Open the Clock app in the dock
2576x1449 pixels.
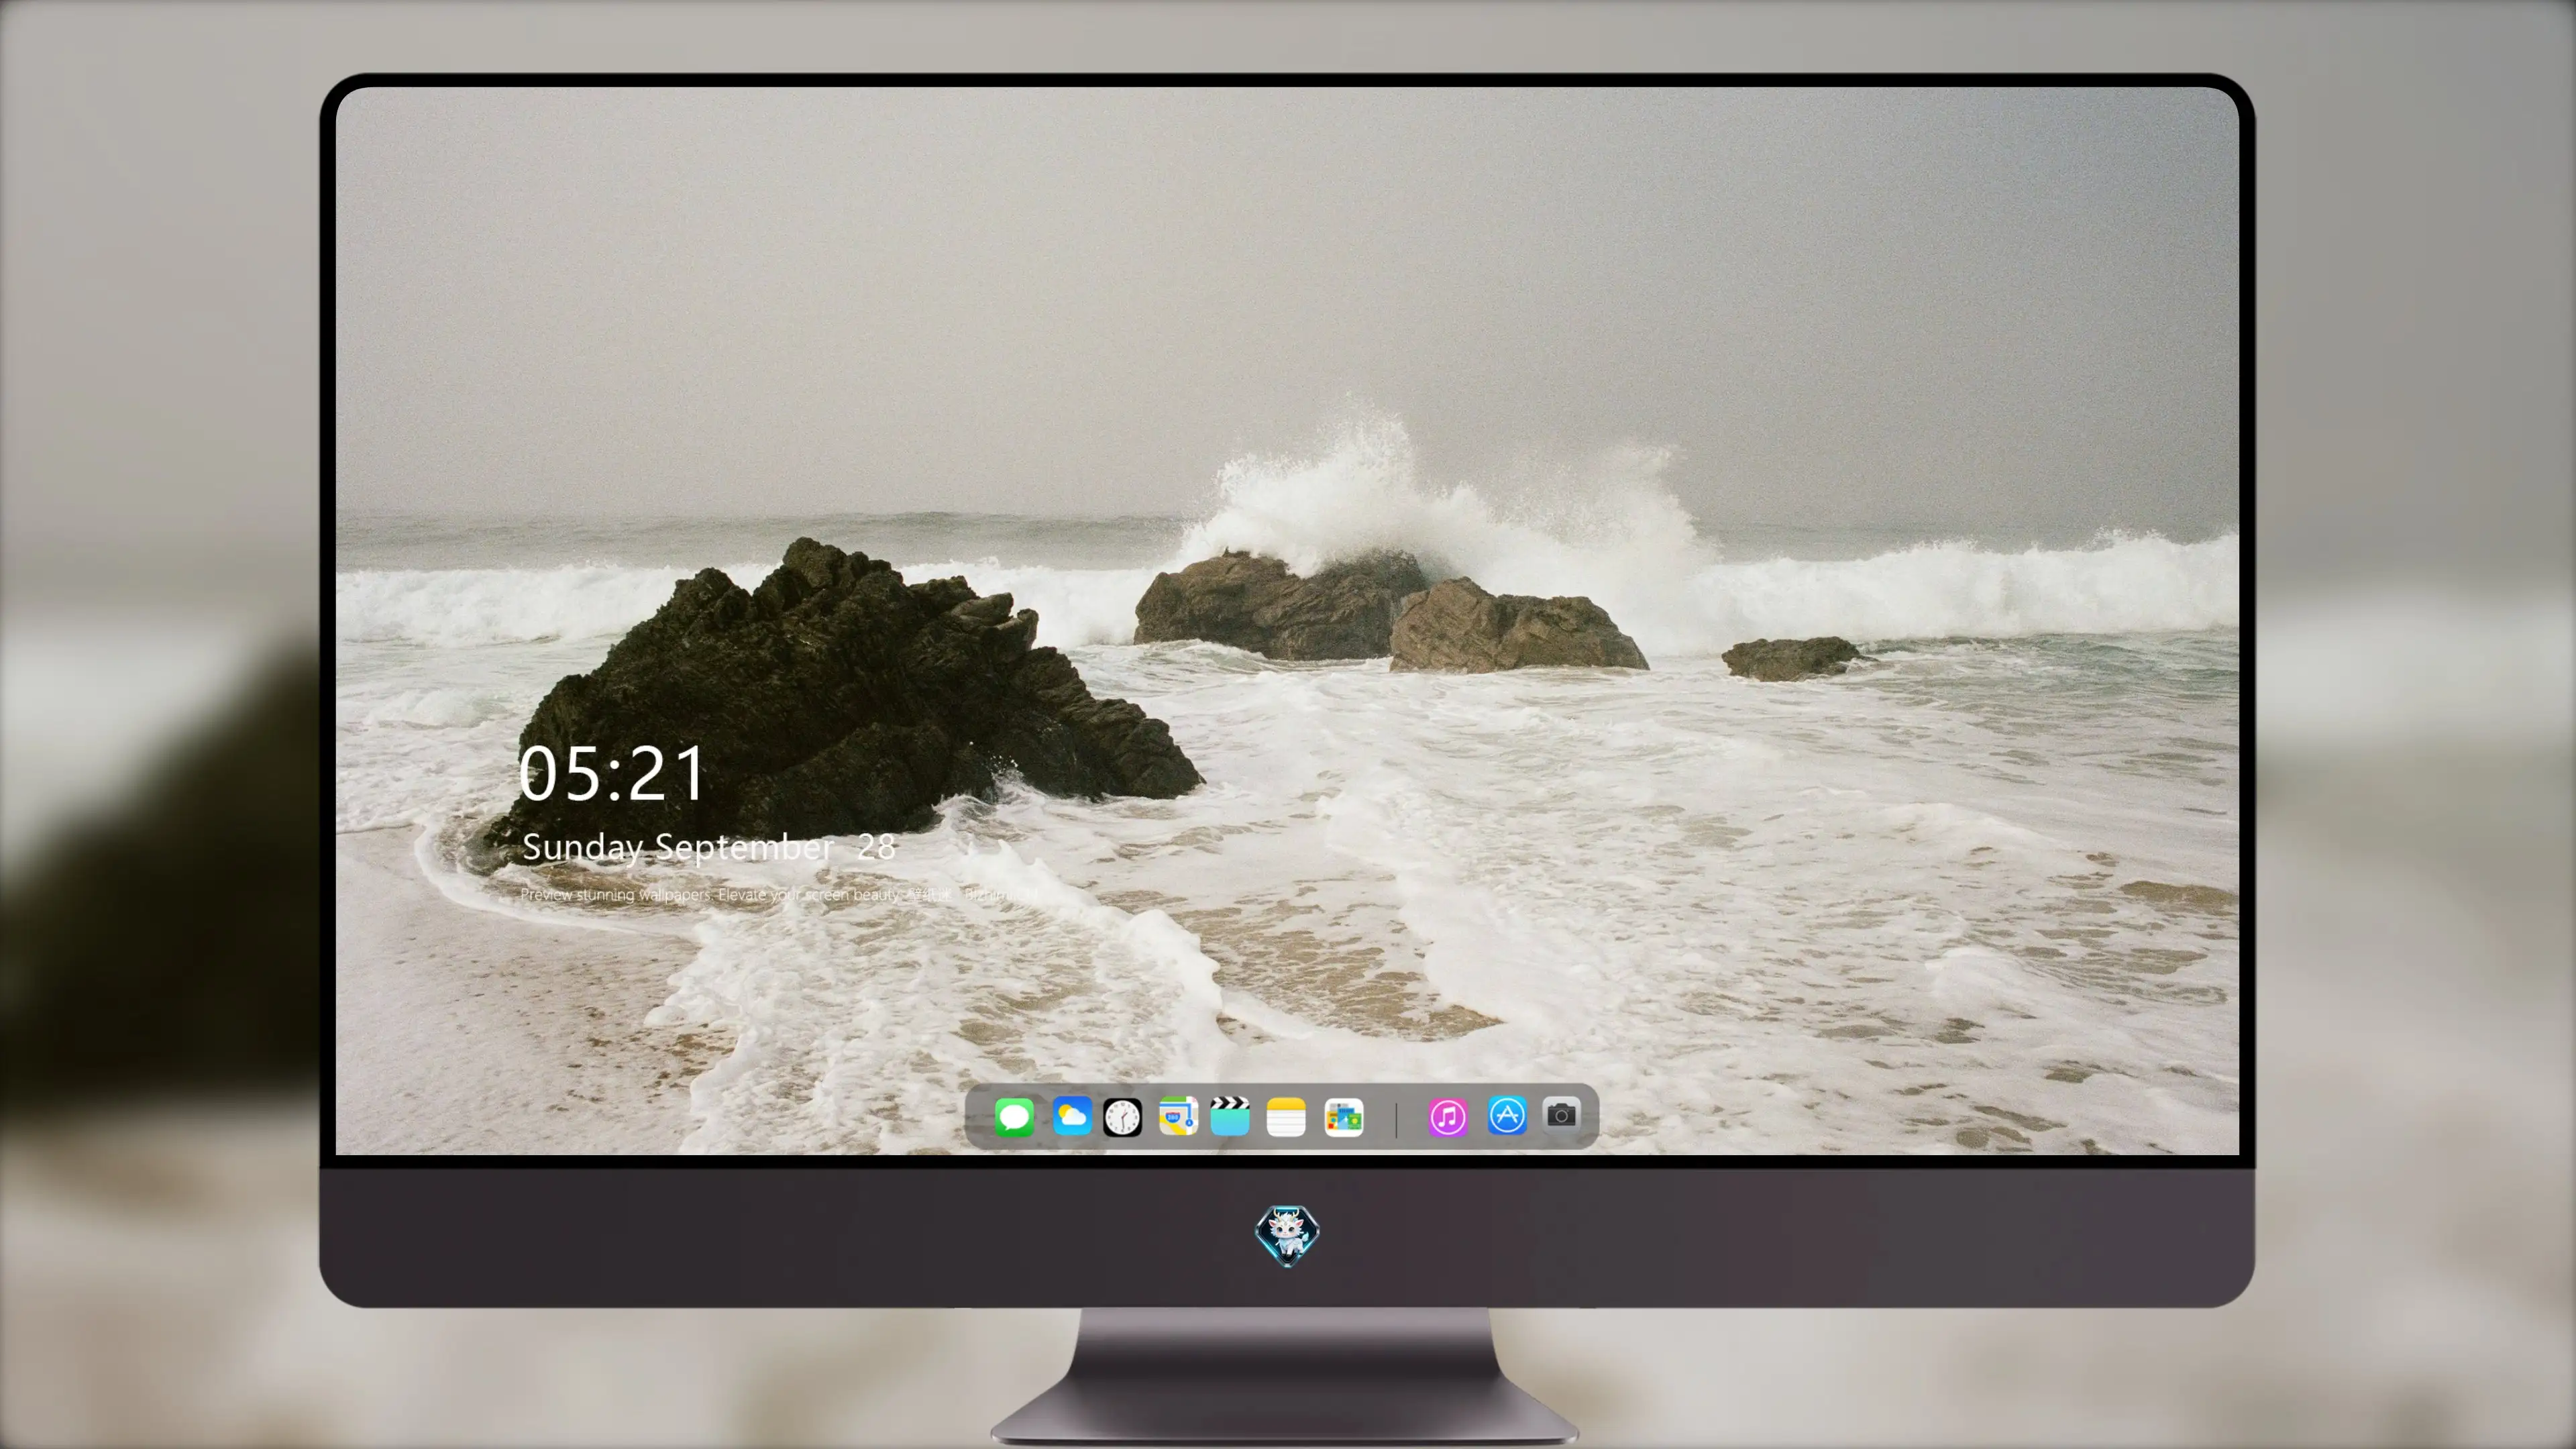click(x=1122, y=1117)
